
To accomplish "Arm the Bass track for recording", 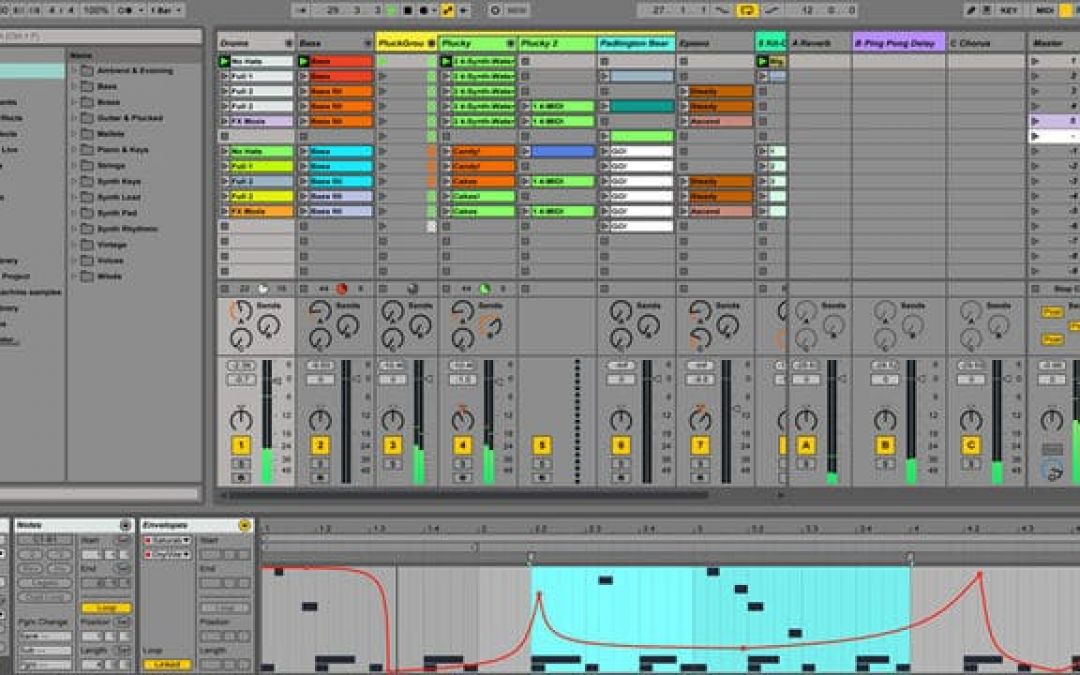I will pos(320,477).
